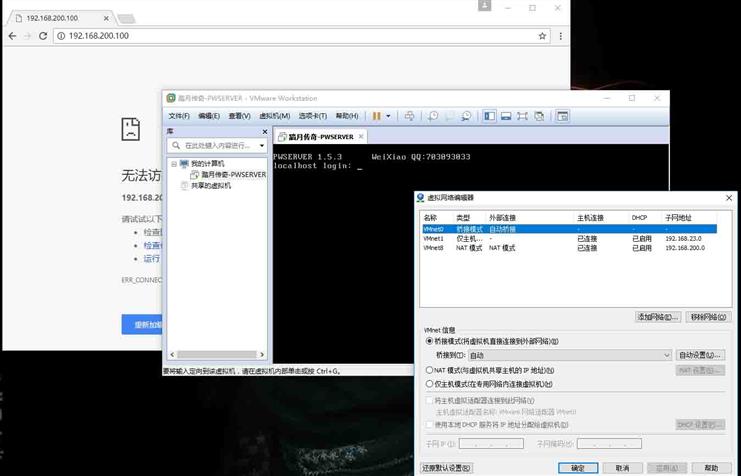
Task: Click the 添加网络 button
Action: tap(658, 317)
